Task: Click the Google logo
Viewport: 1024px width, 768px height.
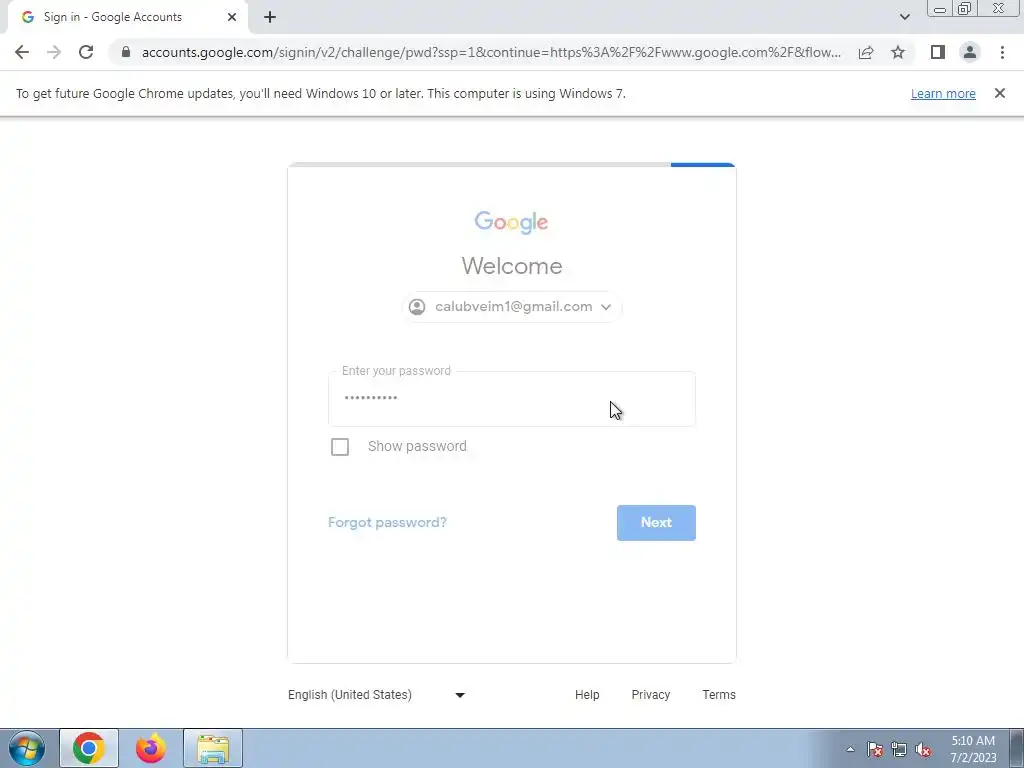Action: [511, 222]
